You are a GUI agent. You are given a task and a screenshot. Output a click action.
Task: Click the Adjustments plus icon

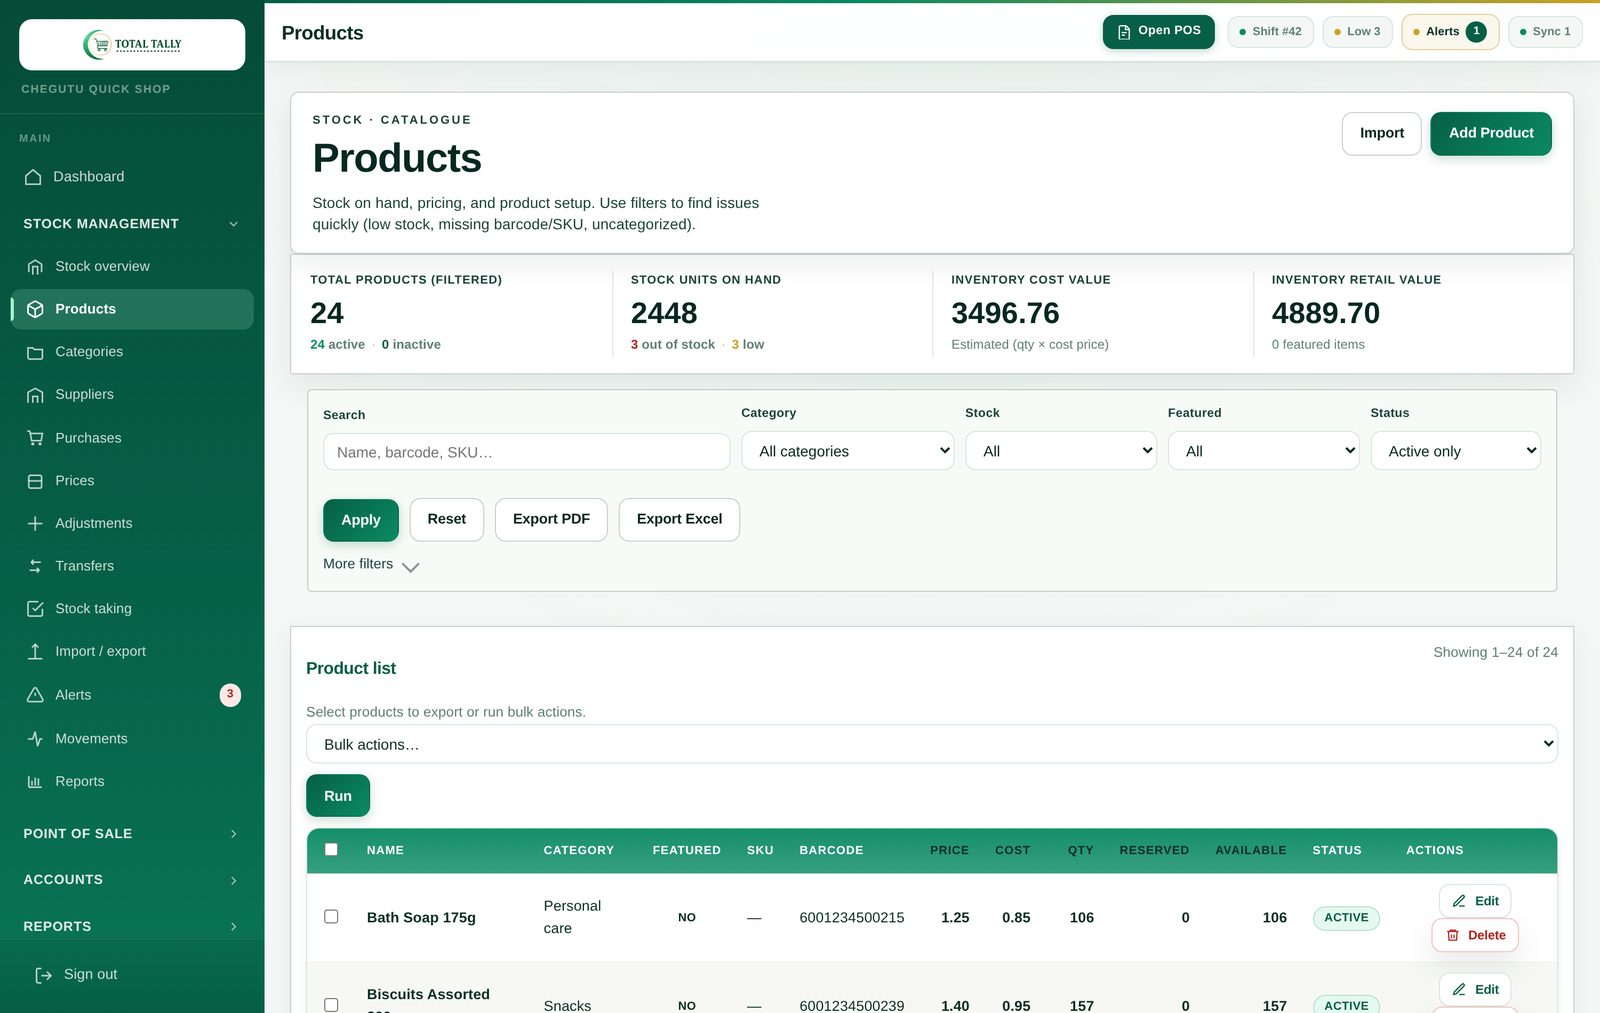pyautogui.click(x=35, y=523)
